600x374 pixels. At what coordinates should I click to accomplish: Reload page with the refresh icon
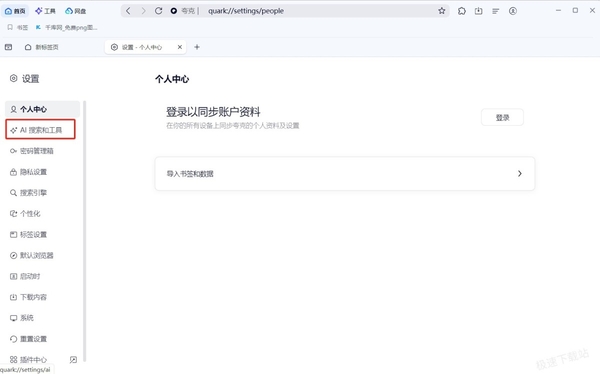158,11
